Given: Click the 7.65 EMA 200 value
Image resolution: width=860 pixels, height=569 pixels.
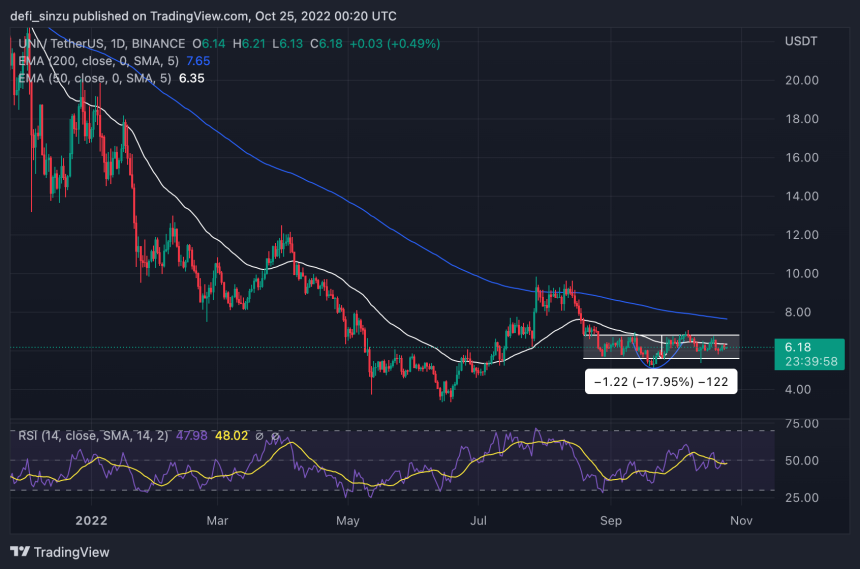Looking at the screenshot, I should pyautogui.click(x=198, y=61).
